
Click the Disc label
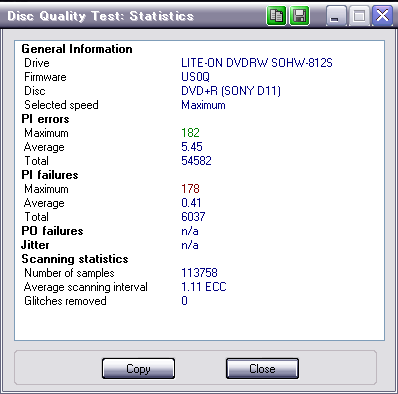[x=35, y=91]
